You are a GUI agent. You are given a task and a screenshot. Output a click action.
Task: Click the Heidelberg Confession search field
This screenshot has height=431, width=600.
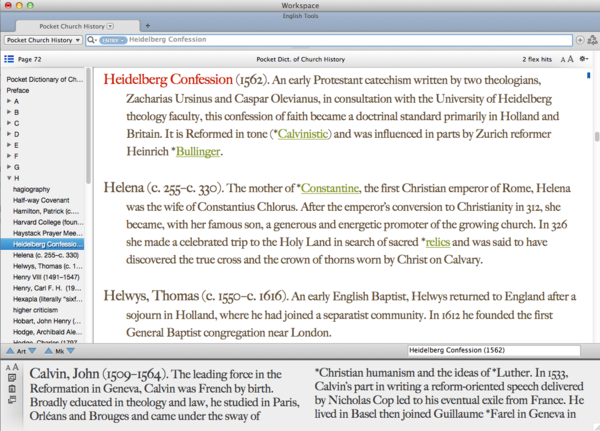click(329, 40)
